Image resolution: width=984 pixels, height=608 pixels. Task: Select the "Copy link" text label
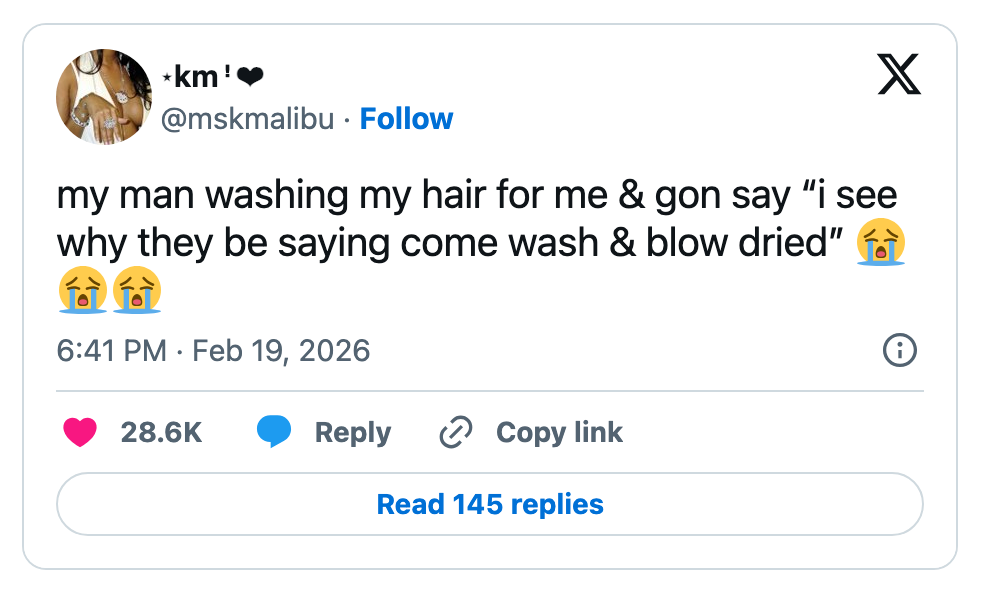559,432
